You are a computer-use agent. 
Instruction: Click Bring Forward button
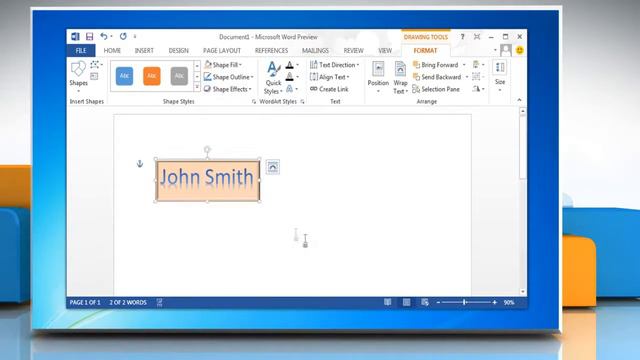click(436, 65)
